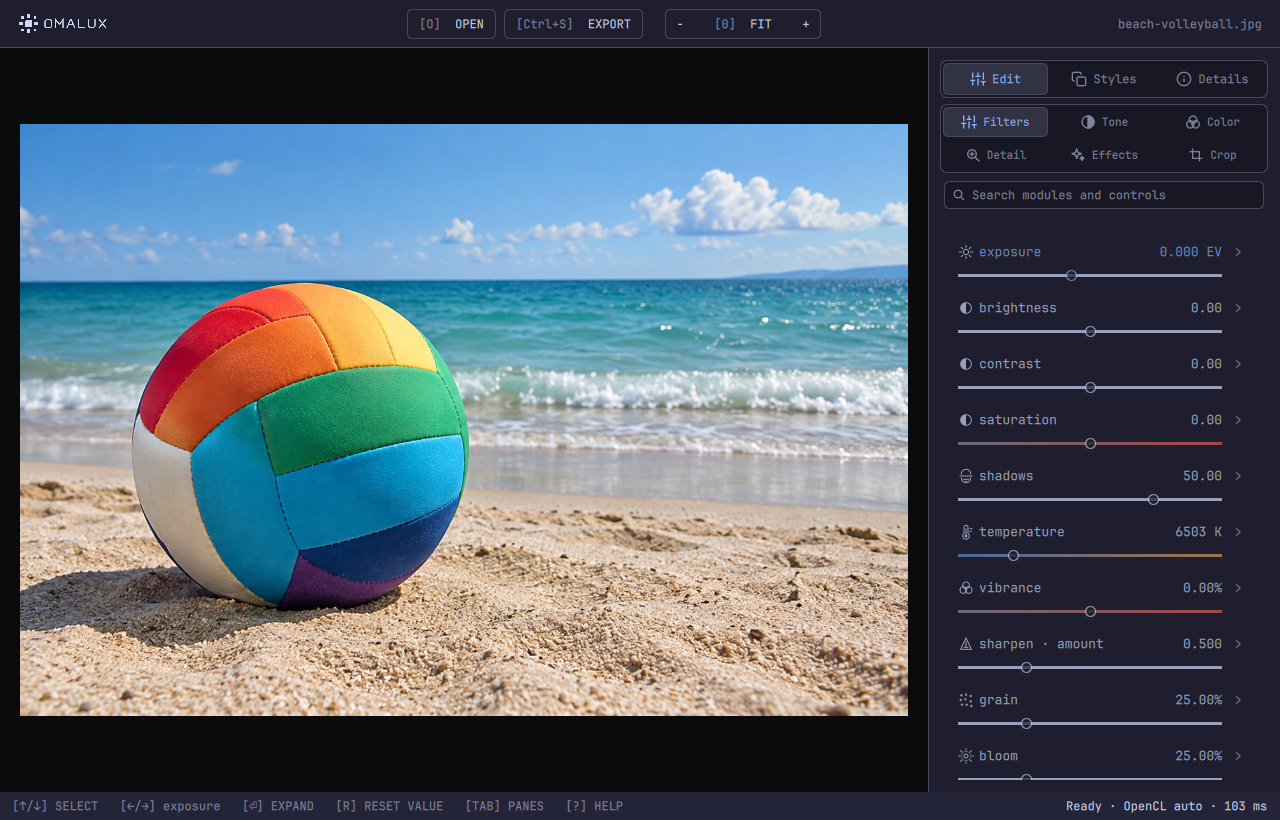Click the shadows module icon

(965, 476)
